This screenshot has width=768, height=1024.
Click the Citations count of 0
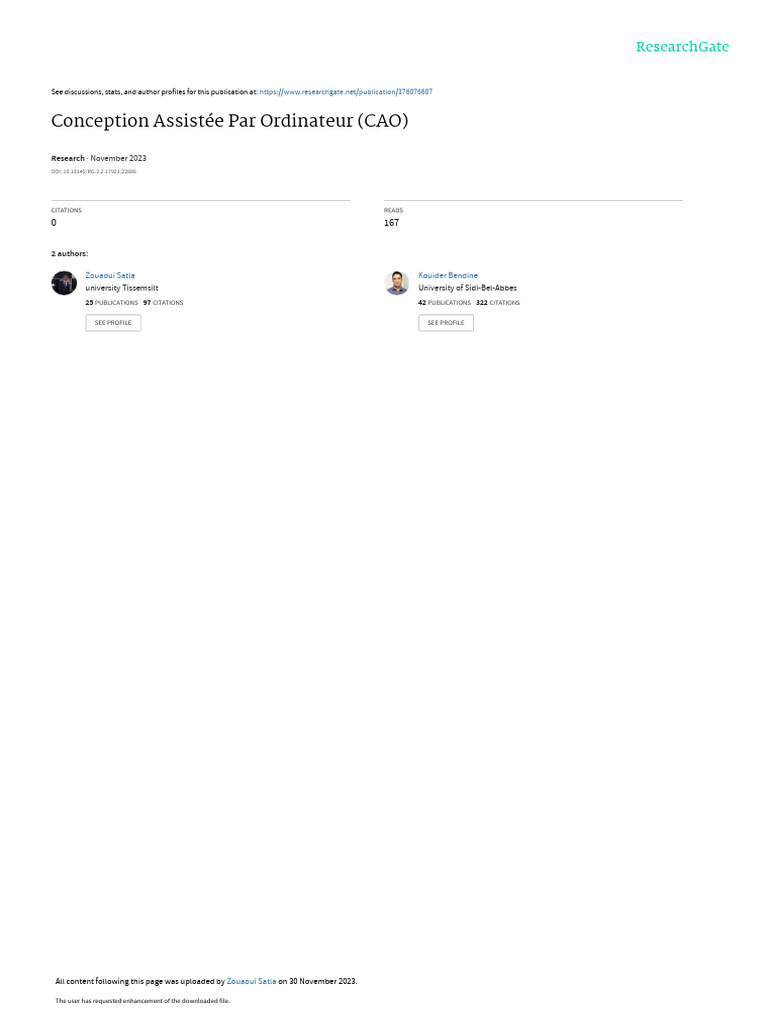(x=54, y=223)
